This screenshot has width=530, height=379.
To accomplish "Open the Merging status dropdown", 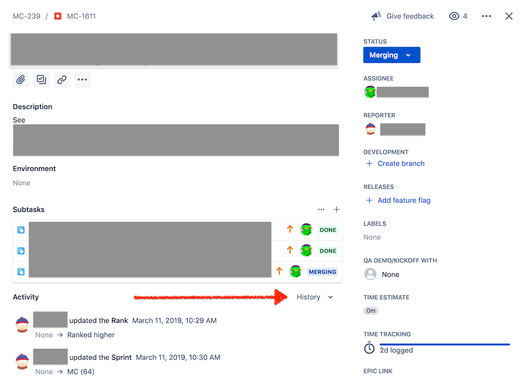I will point(391,55).
